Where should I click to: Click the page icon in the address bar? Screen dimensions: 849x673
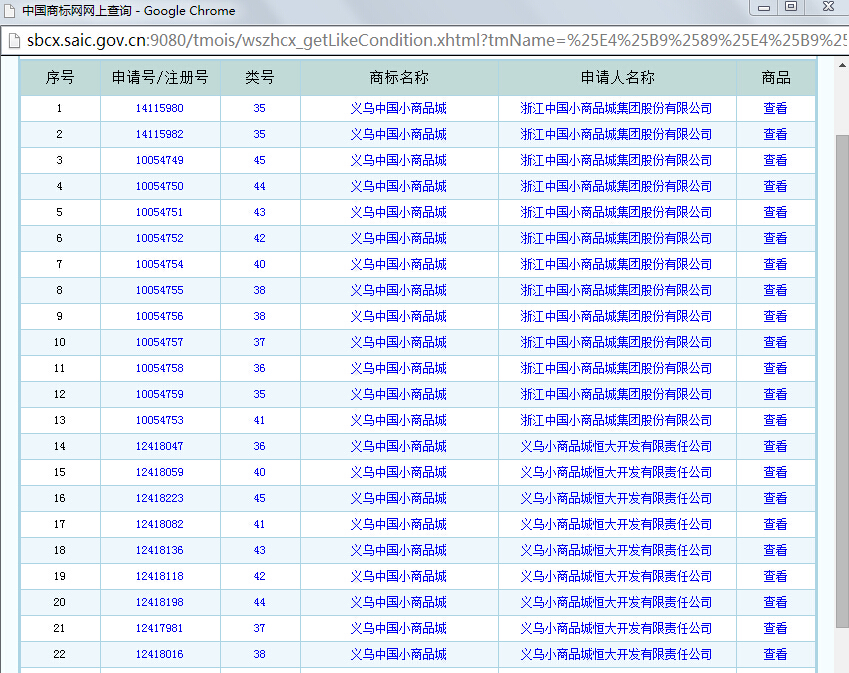click(x=14, y=41)
